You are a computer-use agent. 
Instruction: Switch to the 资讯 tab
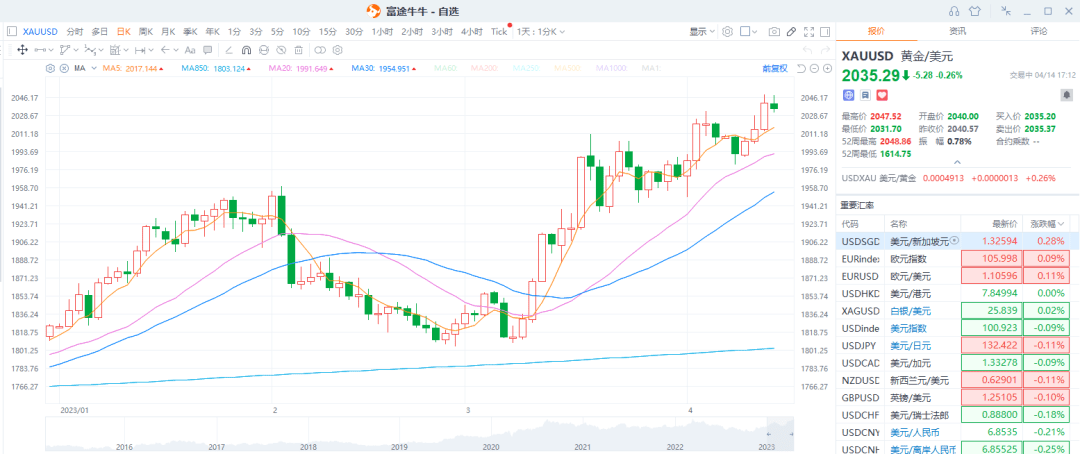point(957,32)
